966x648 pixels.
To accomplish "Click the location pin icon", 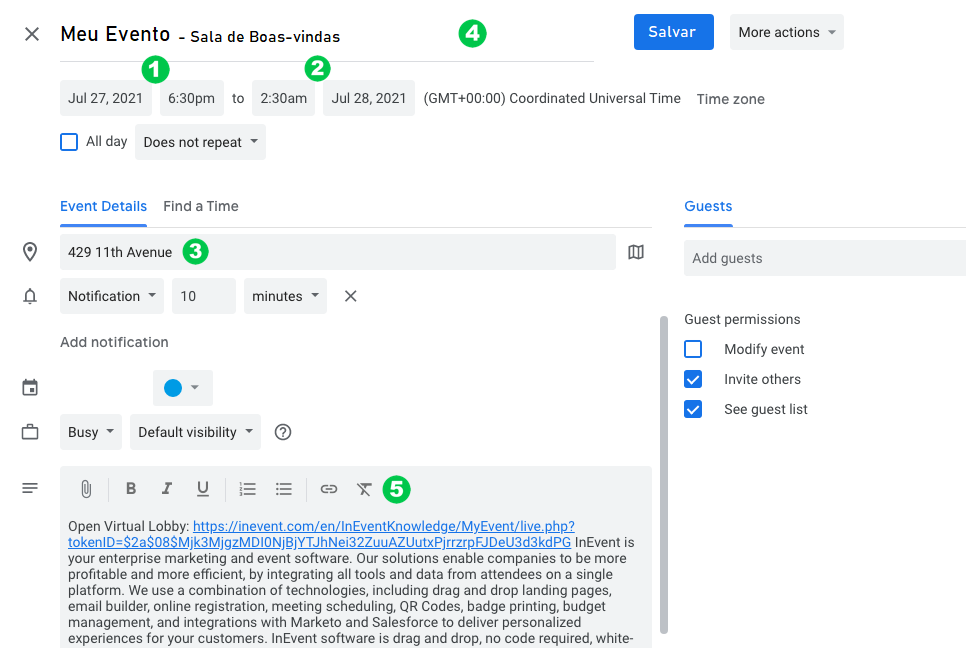I will tap(30, 252).
